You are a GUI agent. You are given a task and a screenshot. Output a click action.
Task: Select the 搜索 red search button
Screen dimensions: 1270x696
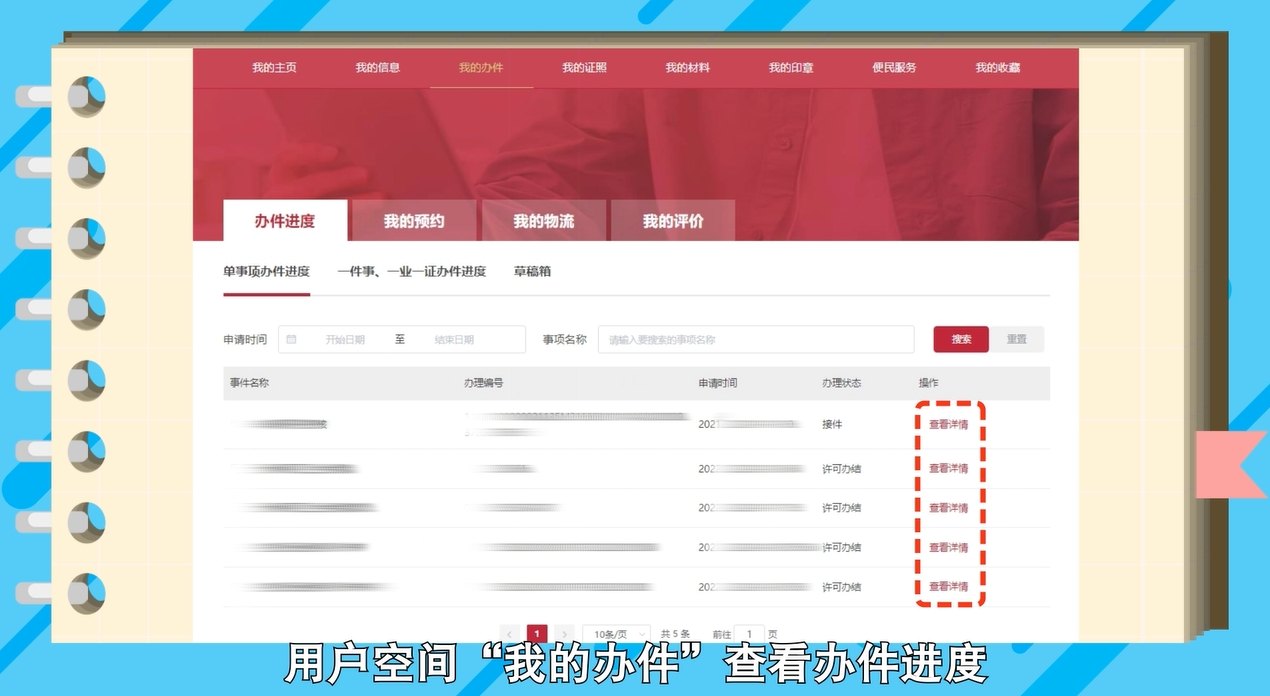tap(960, 339)
